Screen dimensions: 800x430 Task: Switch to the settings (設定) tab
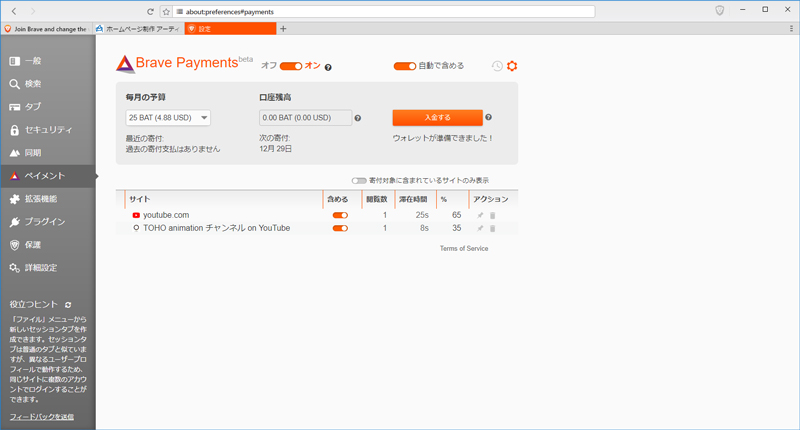231,29
